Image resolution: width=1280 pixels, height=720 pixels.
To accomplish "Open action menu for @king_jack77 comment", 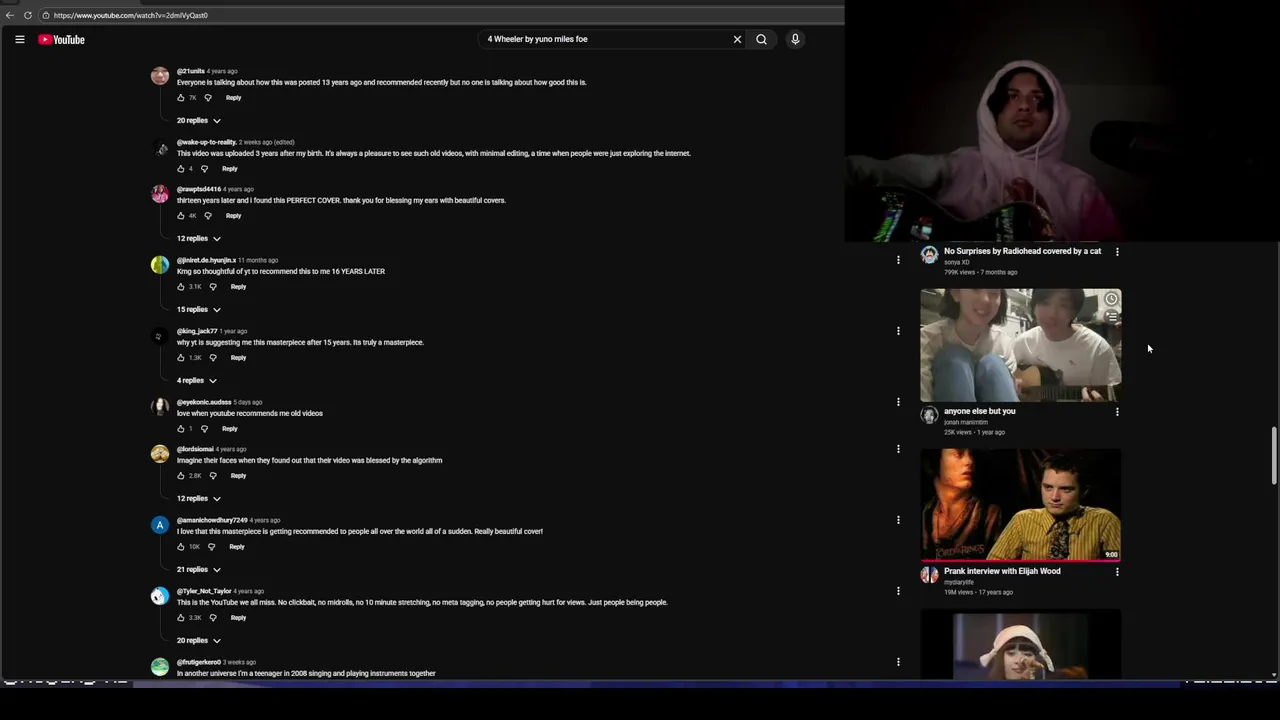I will [x=898, y=331].
